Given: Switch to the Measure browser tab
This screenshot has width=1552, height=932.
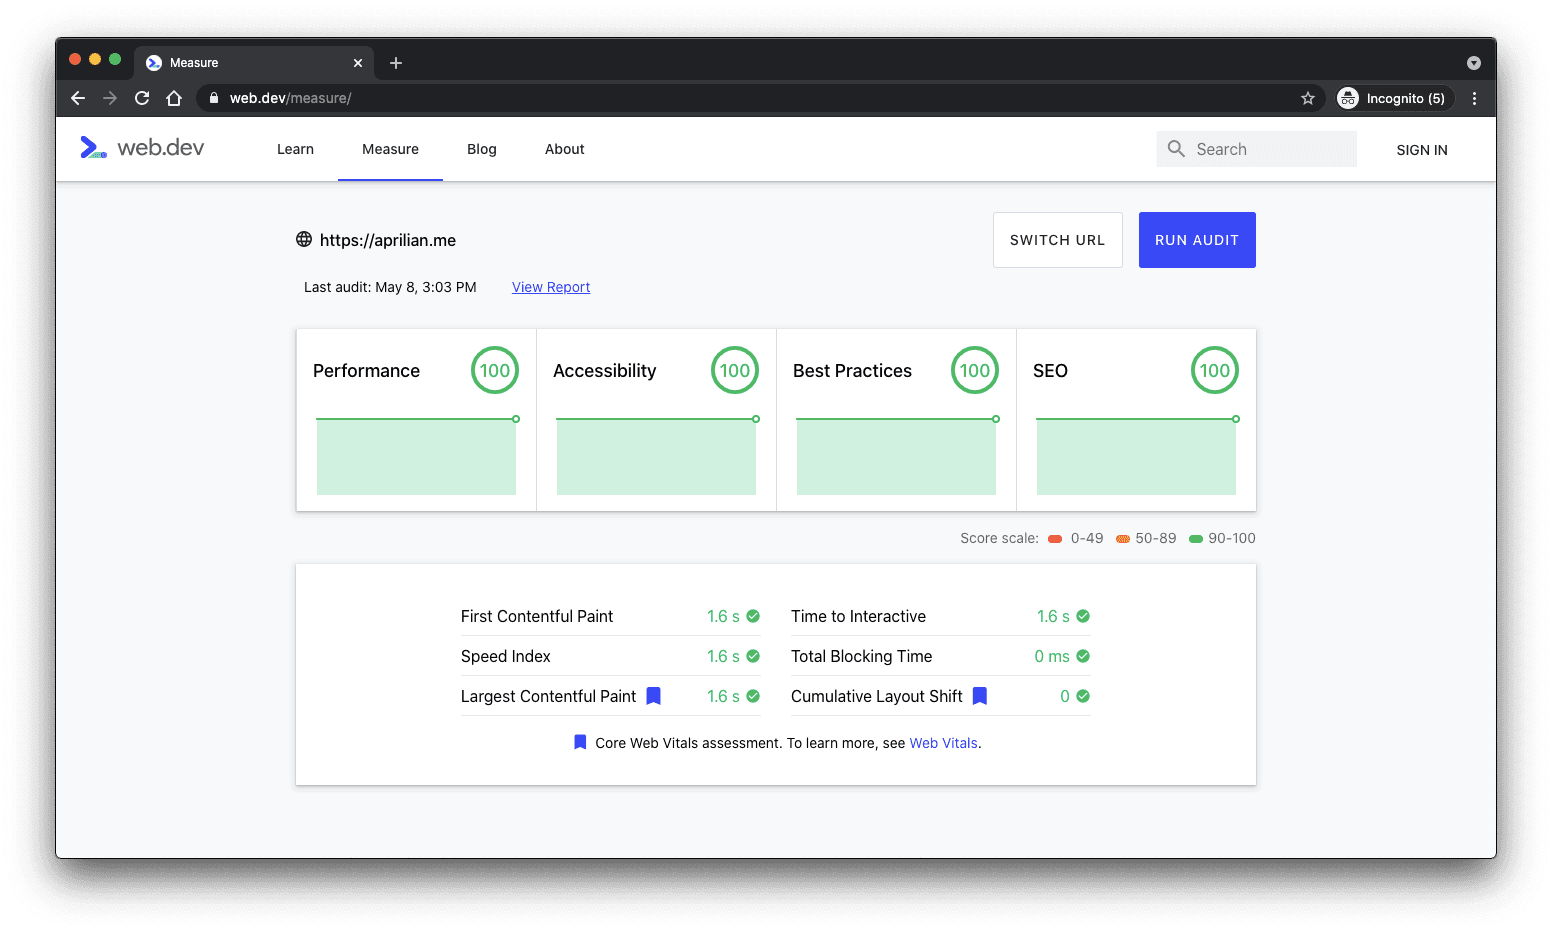Looking at the screenshot, I should click(x=254, y=63).
